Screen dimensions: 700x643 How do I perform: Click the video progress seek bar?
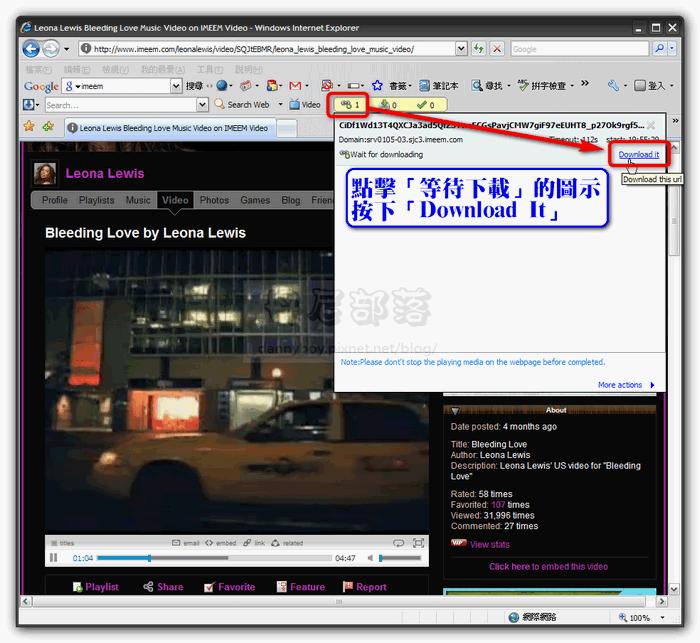point(214,558)
